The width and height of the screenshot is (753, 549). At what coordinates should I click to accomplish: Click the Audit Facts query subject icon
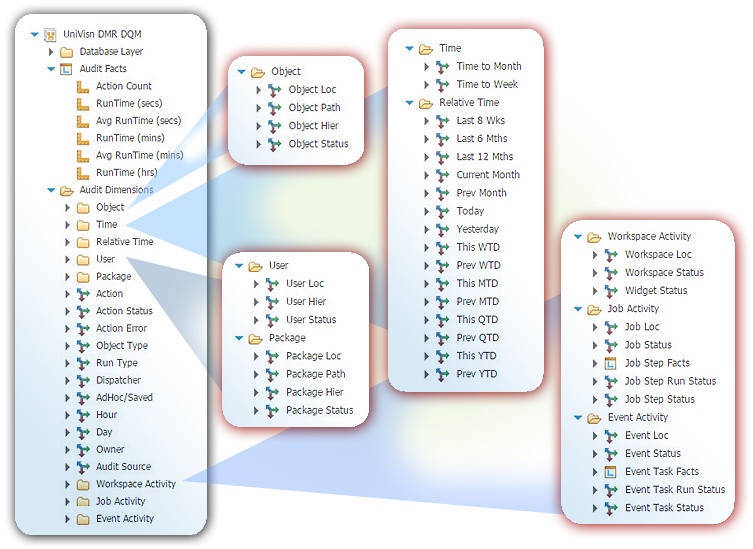coord(66,69)
